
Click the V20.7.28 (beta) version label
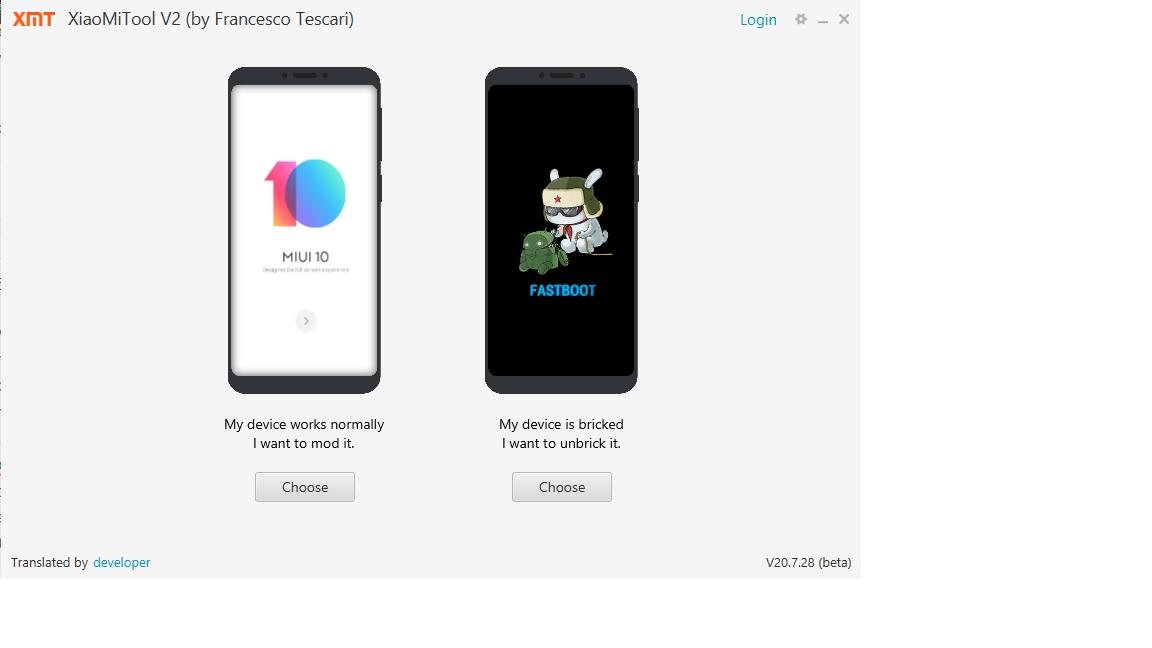[808, 562]
